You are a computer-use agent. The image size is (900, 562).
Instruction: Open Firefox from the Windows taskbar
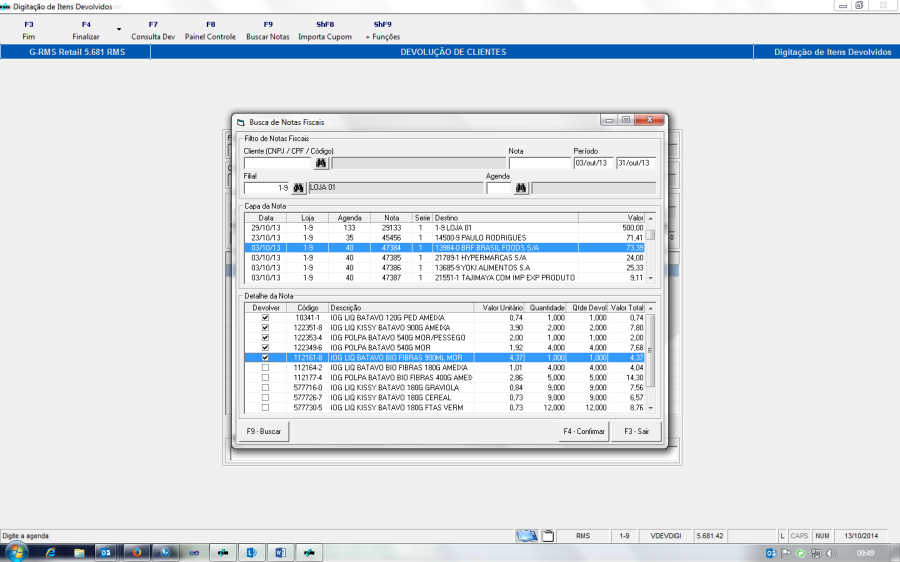click(x=137, y=551)
